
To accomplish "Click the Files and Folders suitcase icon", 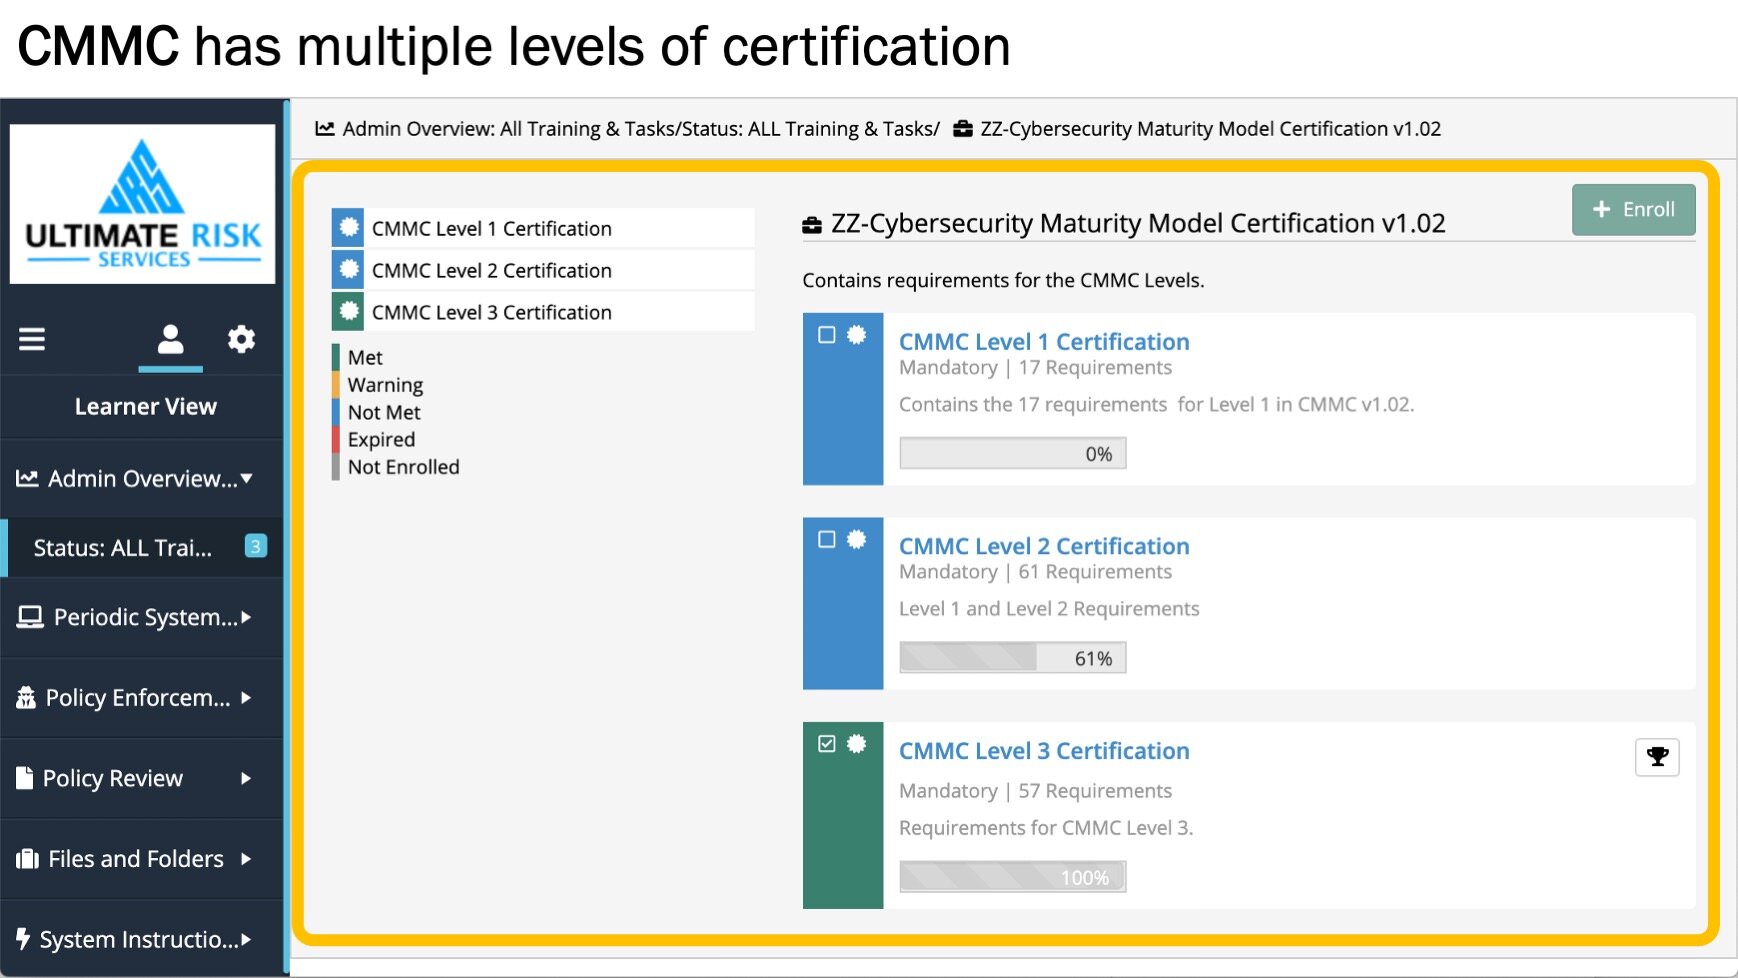I will coord(28,859).
